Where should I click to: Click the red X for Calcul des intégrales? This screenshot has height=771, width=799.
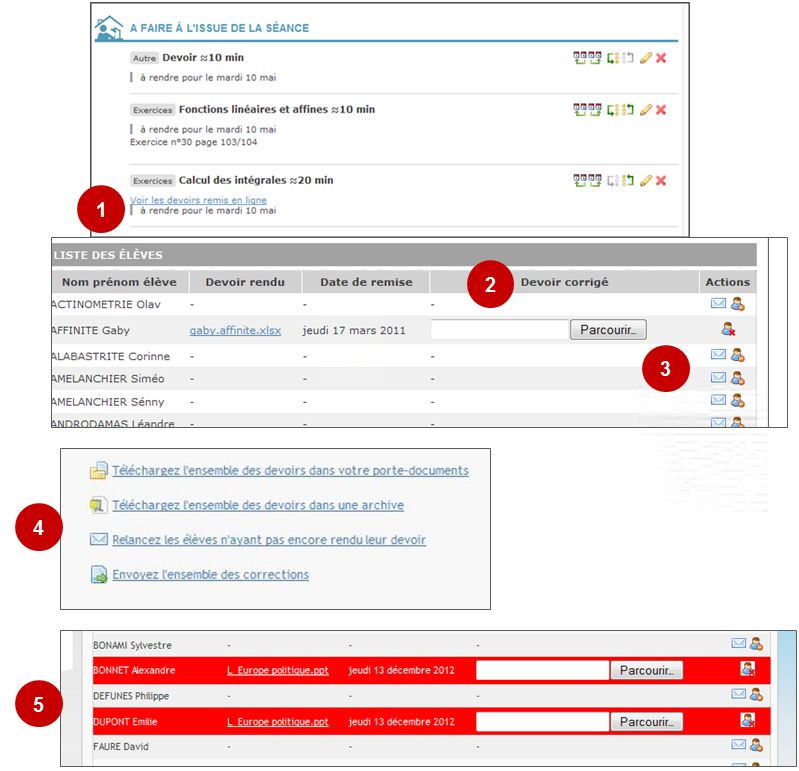click(x=661, y=181)
